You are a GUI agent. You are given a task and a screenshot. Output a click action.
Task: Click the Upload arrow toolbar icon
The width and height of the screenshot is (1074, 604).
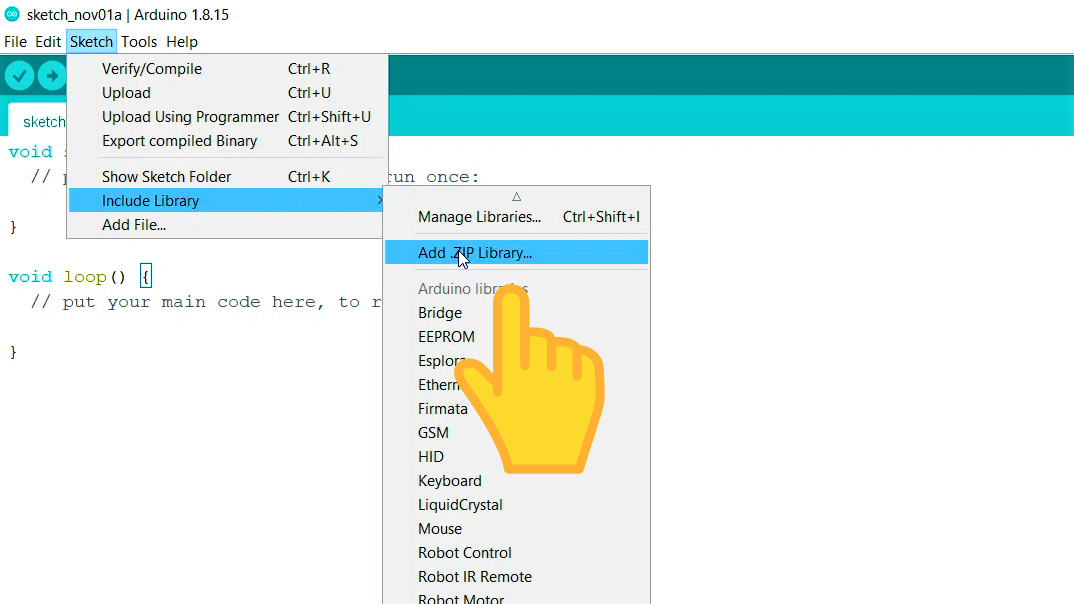pos(52,75)
